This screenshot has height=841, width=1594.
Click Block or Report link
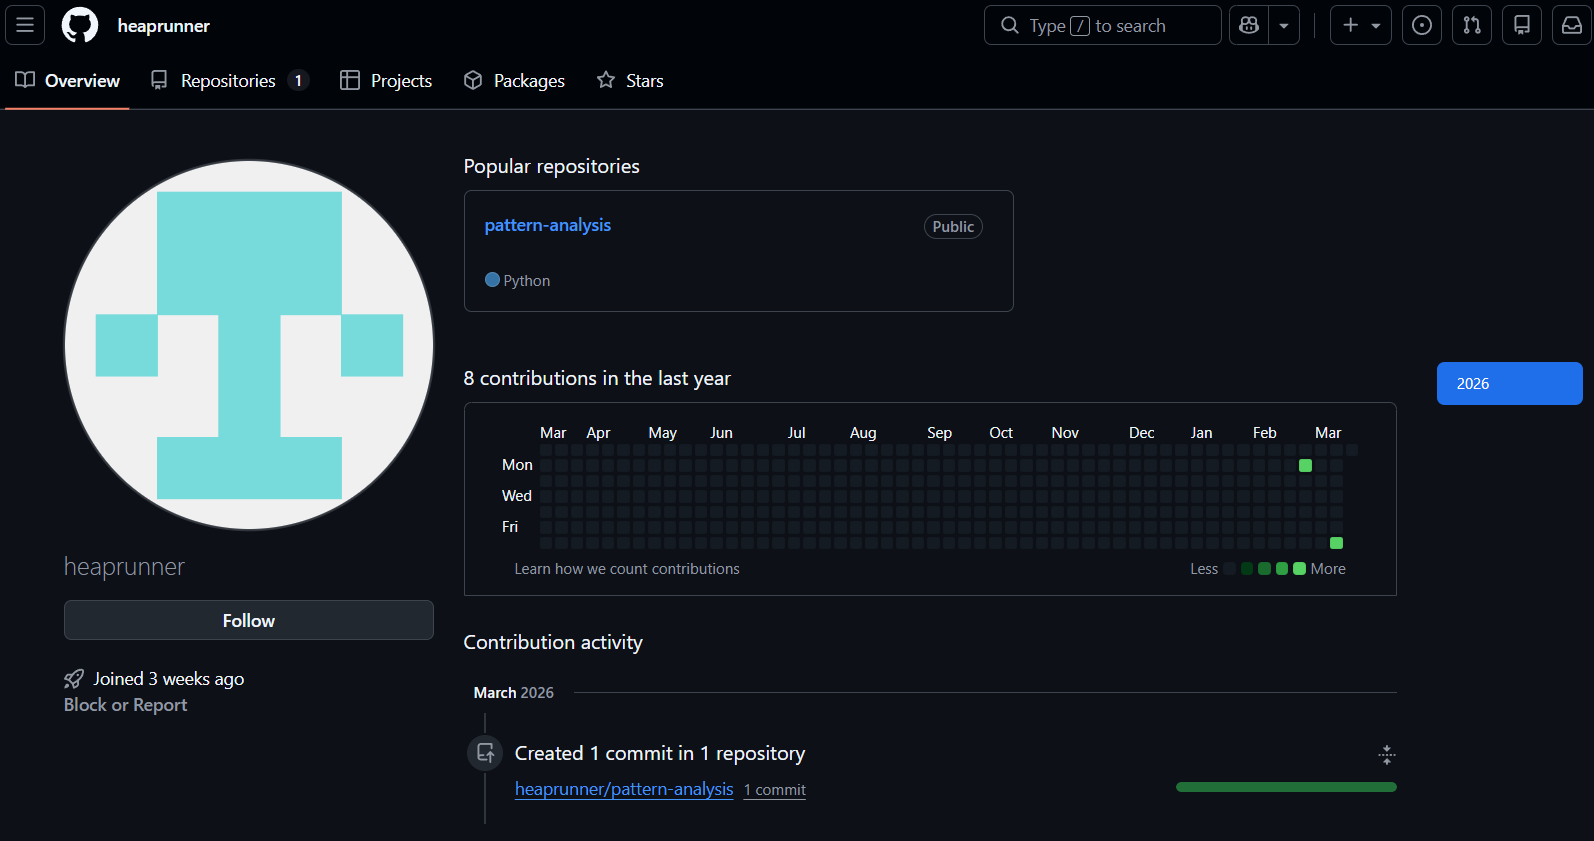125,705
